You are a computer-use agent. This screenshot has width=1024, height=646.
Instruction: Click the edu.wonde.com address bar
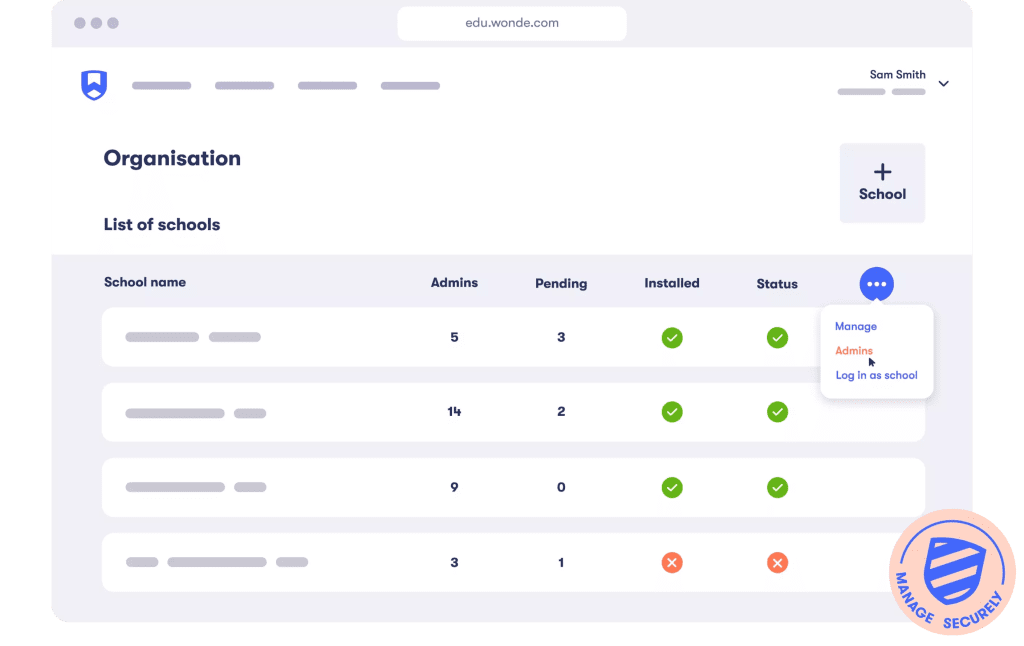[x=512, y=24]
